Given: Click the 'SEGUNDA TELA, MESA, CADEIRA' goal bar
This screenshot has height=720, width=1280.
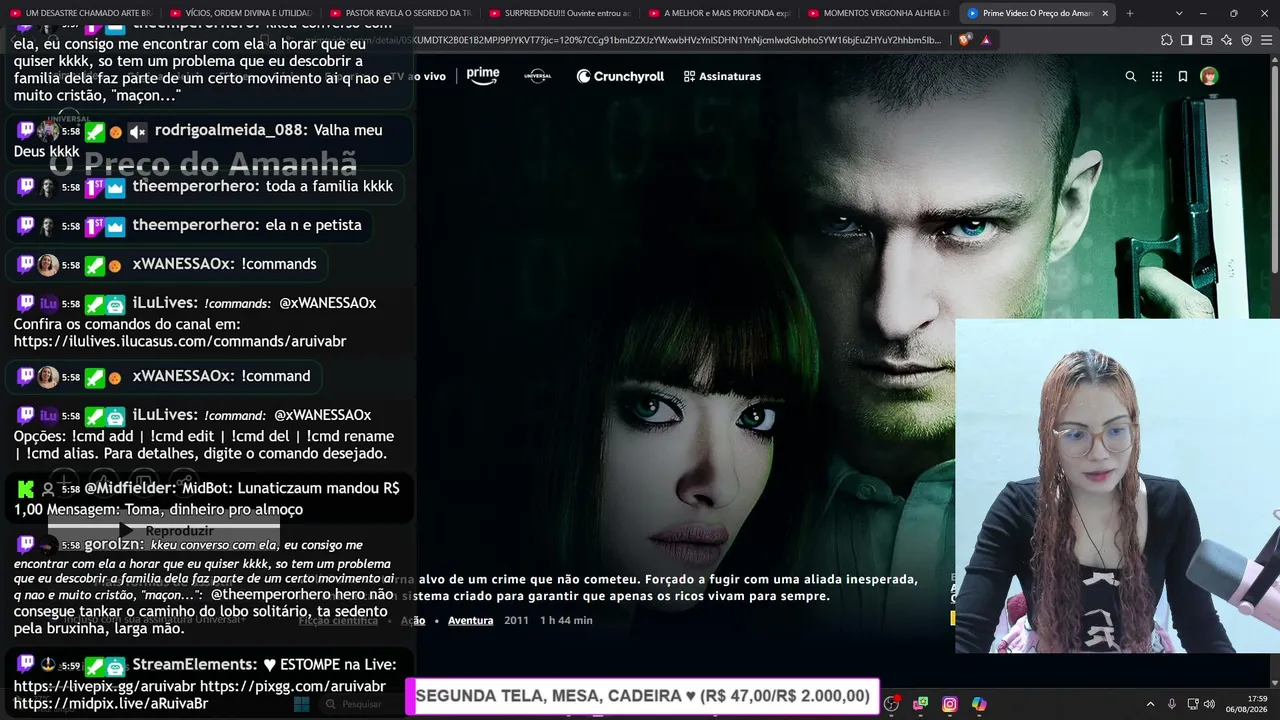Looking at the screenshot, I should click(642, 697).
